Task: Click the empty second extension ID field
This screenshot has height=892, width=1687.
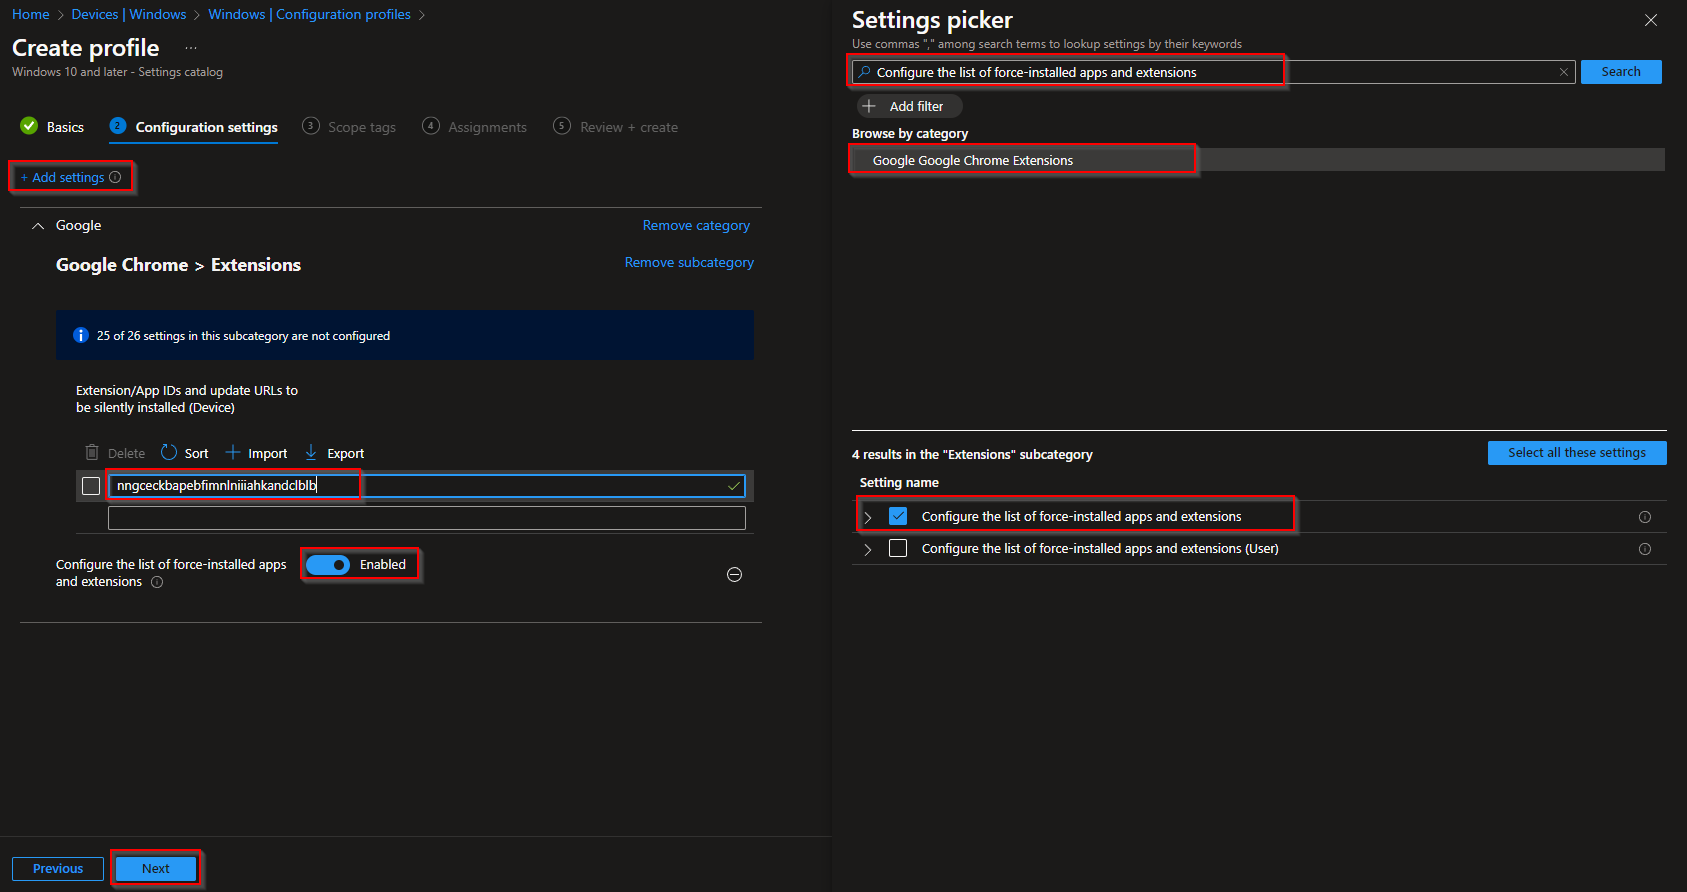Action: [426, 518]
